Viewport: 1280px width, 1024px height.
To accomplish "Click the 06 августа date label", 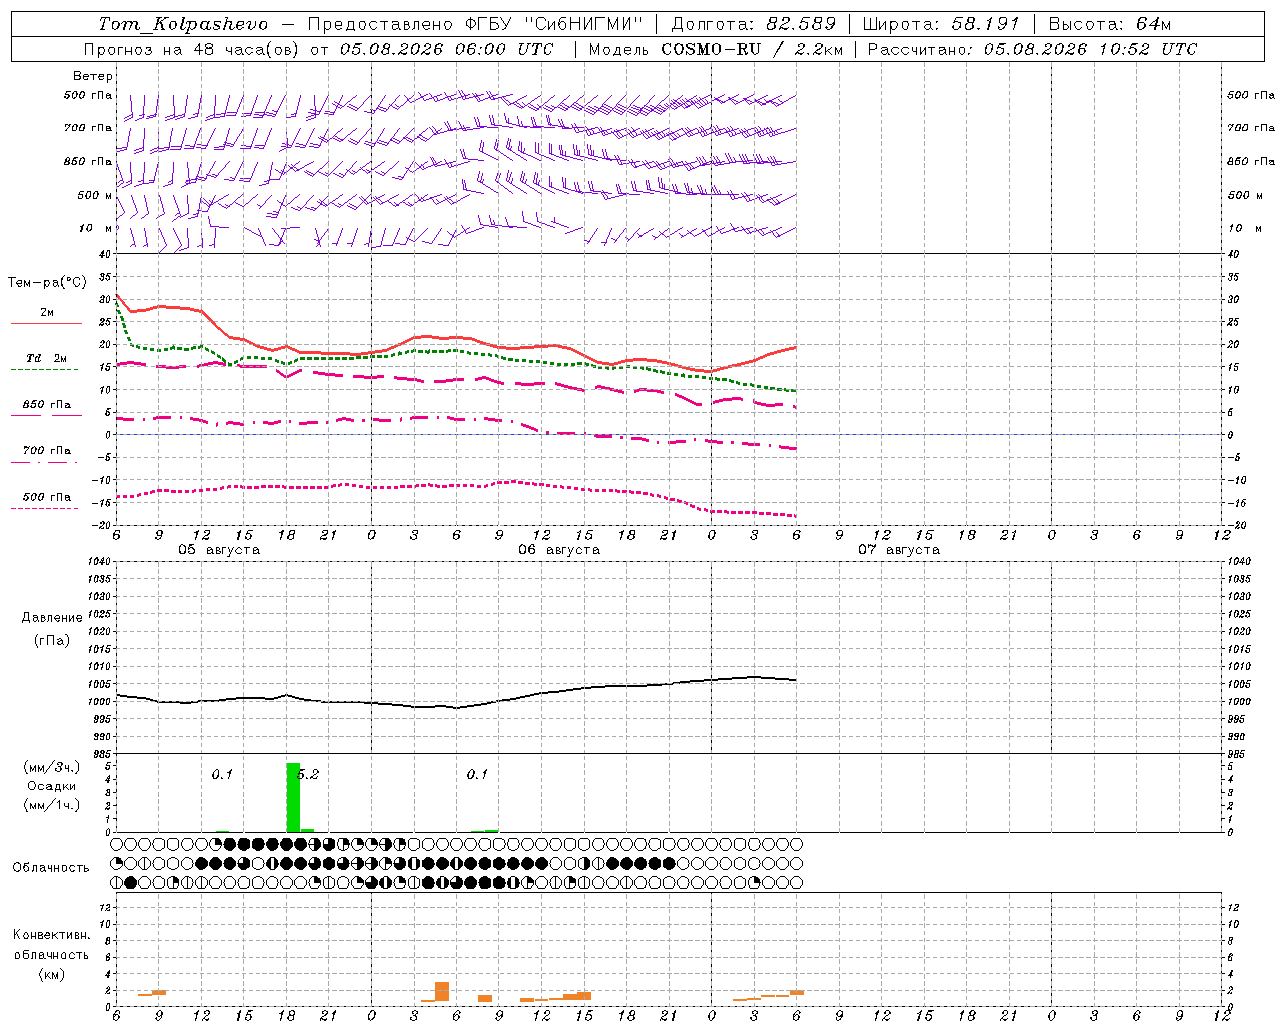I will pyautogui.click(x=559, y=550).
